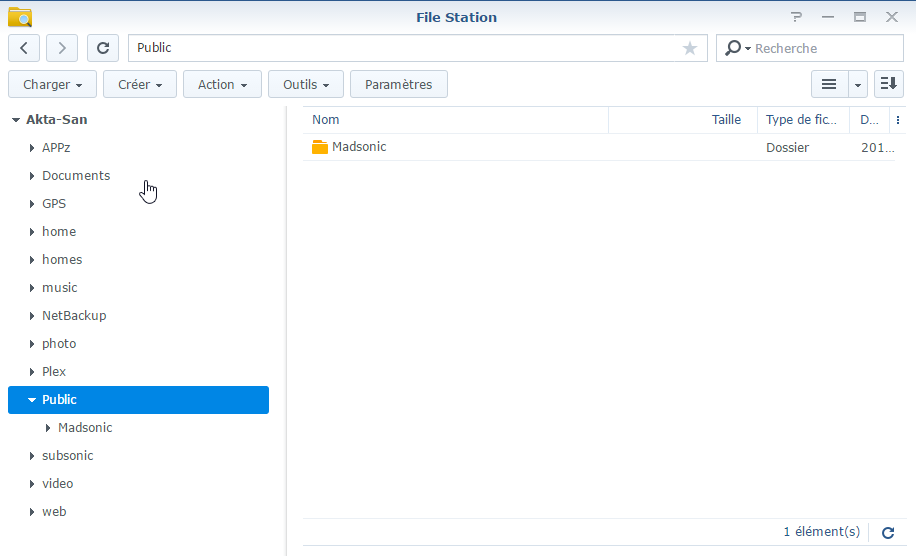Add Public folder to favorites star

coord(690,48)
